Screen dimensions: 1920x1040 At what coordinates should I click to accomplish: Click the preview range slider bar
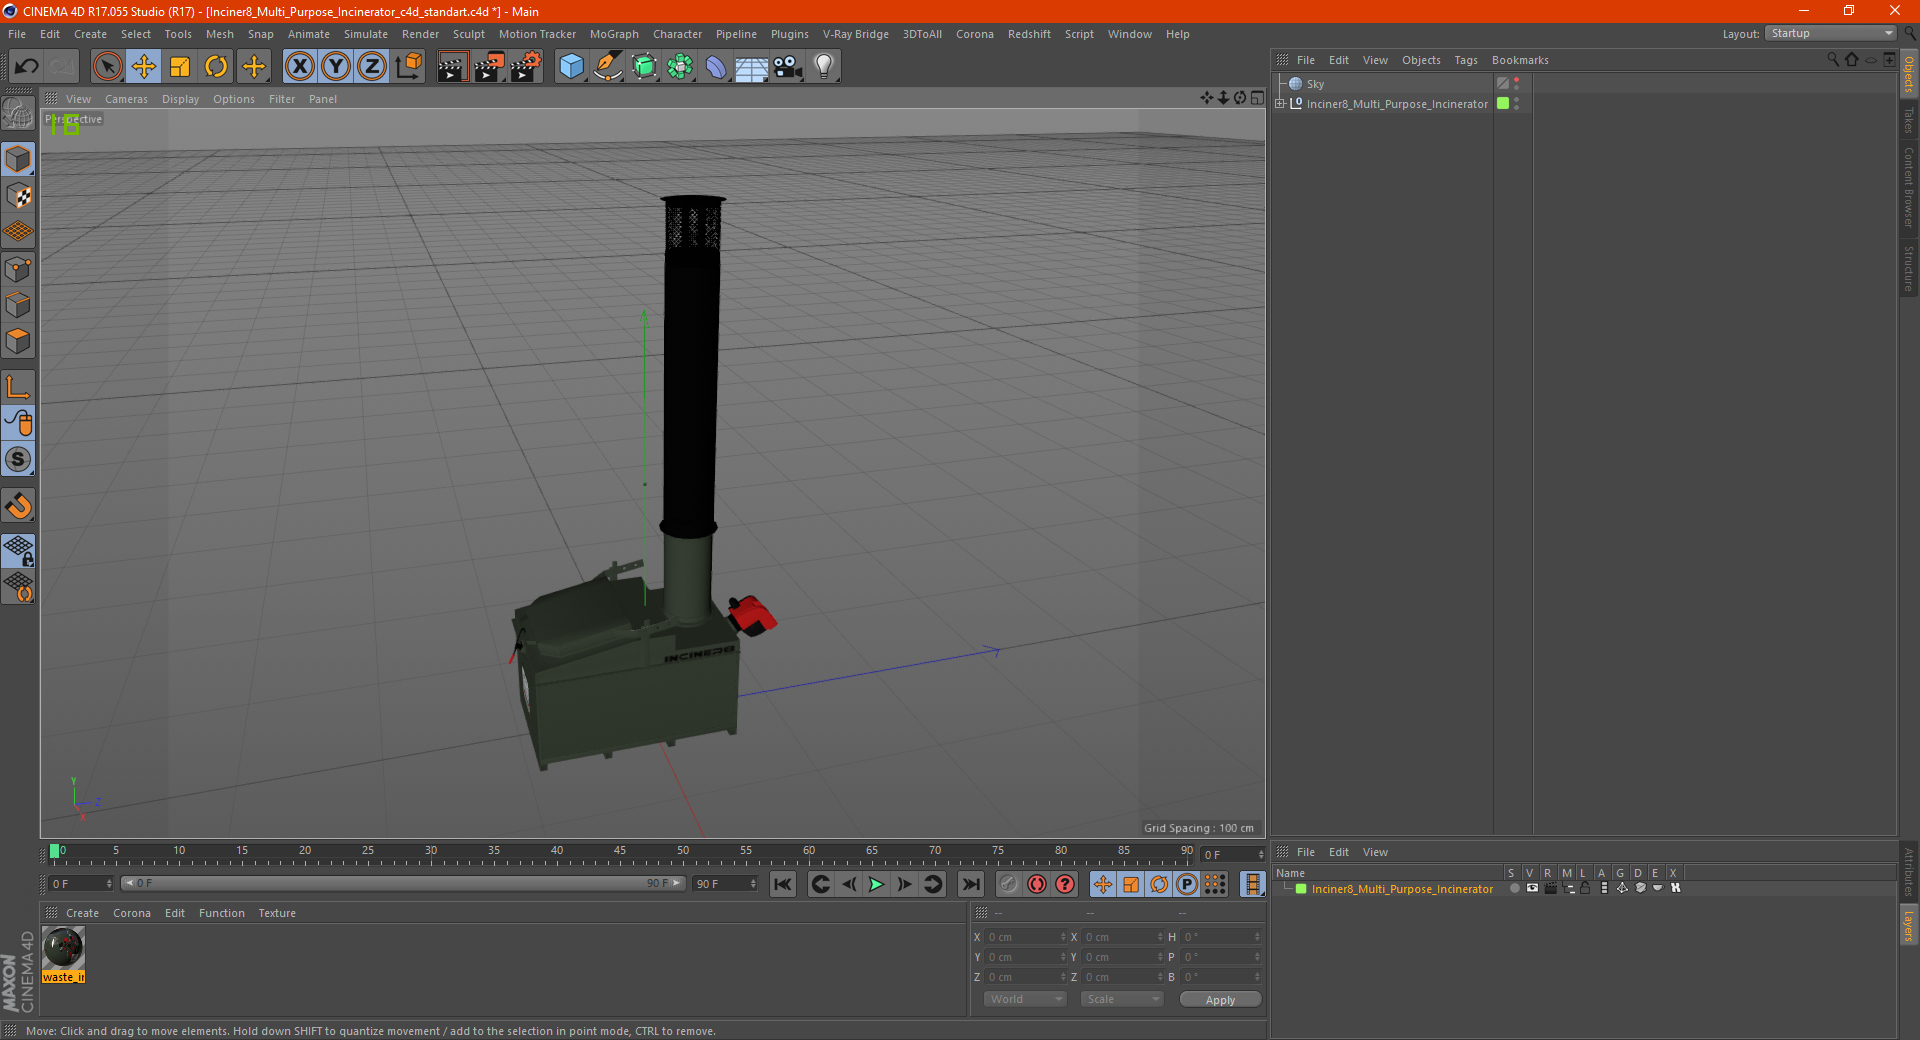tap(403, 883)
